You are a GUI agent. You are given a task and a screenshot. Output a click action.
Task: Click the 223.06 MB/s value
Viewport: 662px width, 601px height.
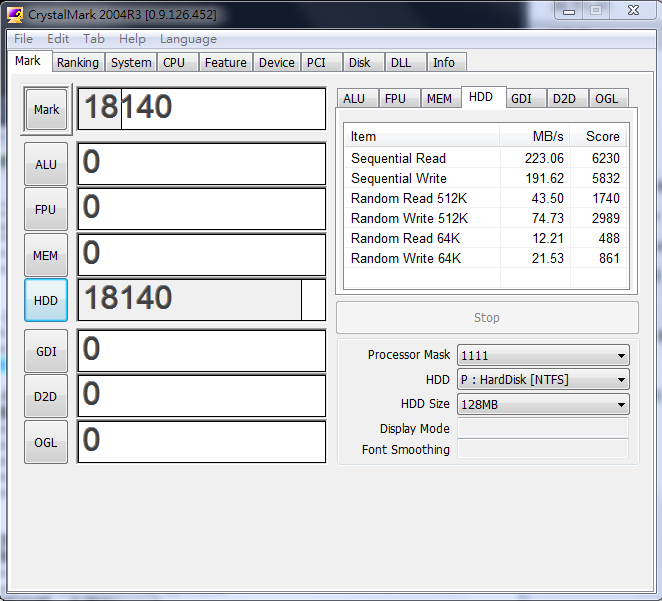coord(544,158)
